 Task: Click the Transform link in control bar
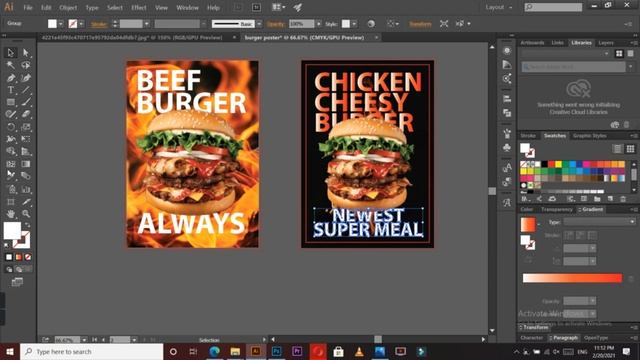[x=420, y=24]
